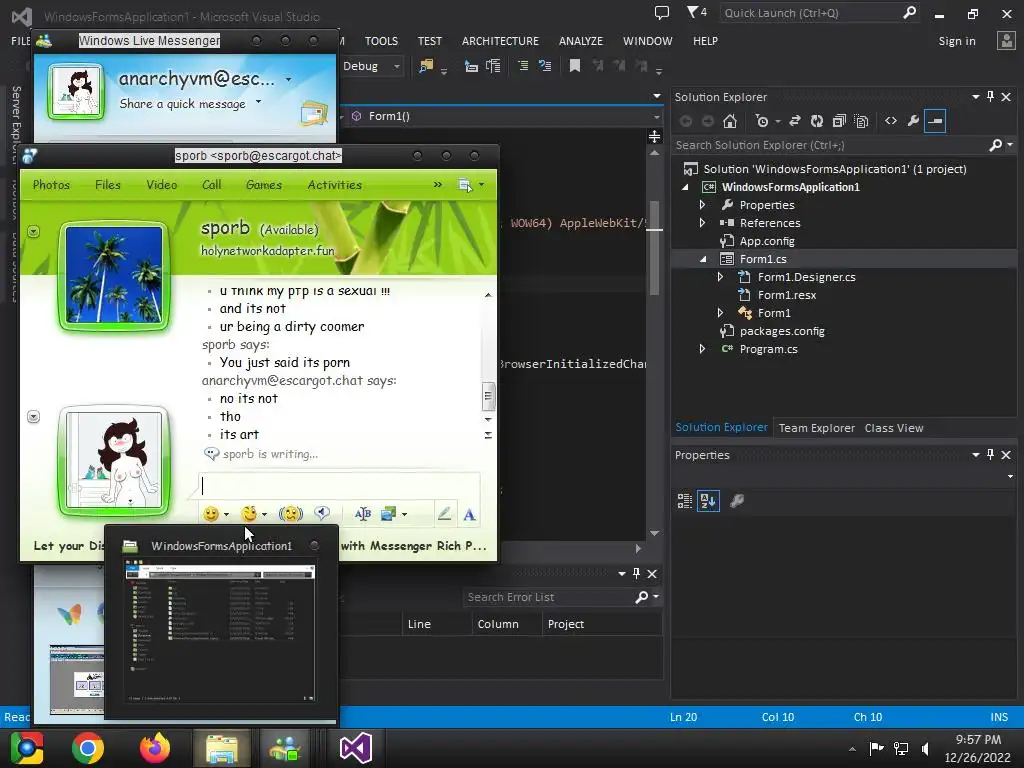
Task: Open the ARCHITECTURE menu
Action: [500, 40]
